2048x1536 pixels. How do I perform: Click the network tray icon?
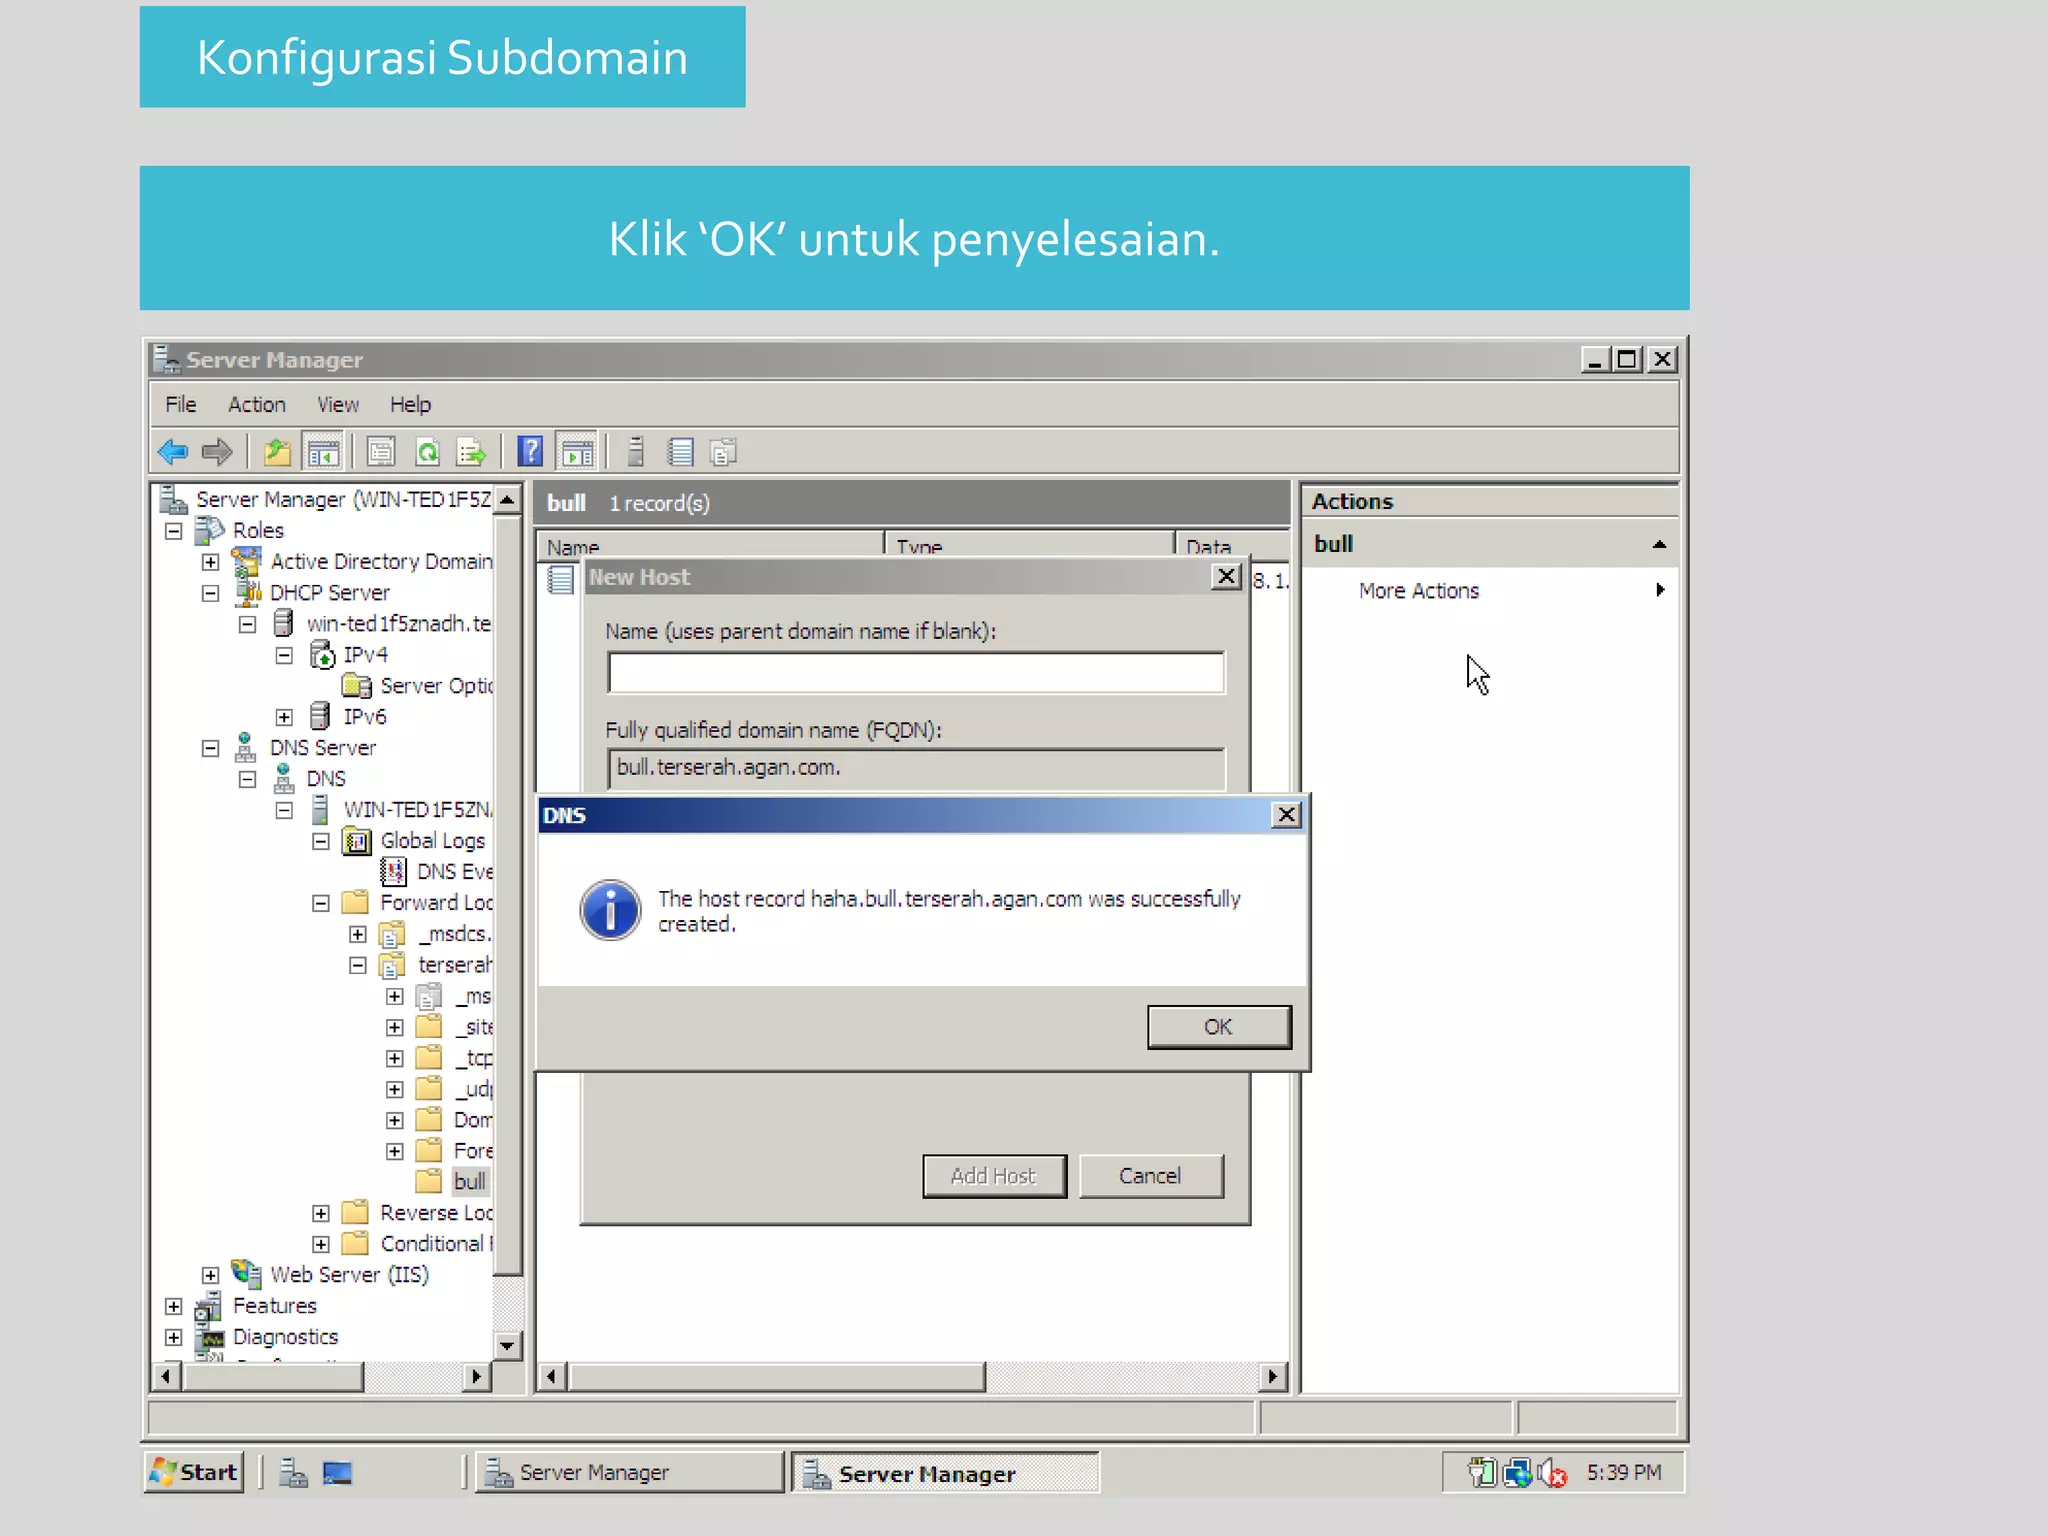pos(1517,1472)
